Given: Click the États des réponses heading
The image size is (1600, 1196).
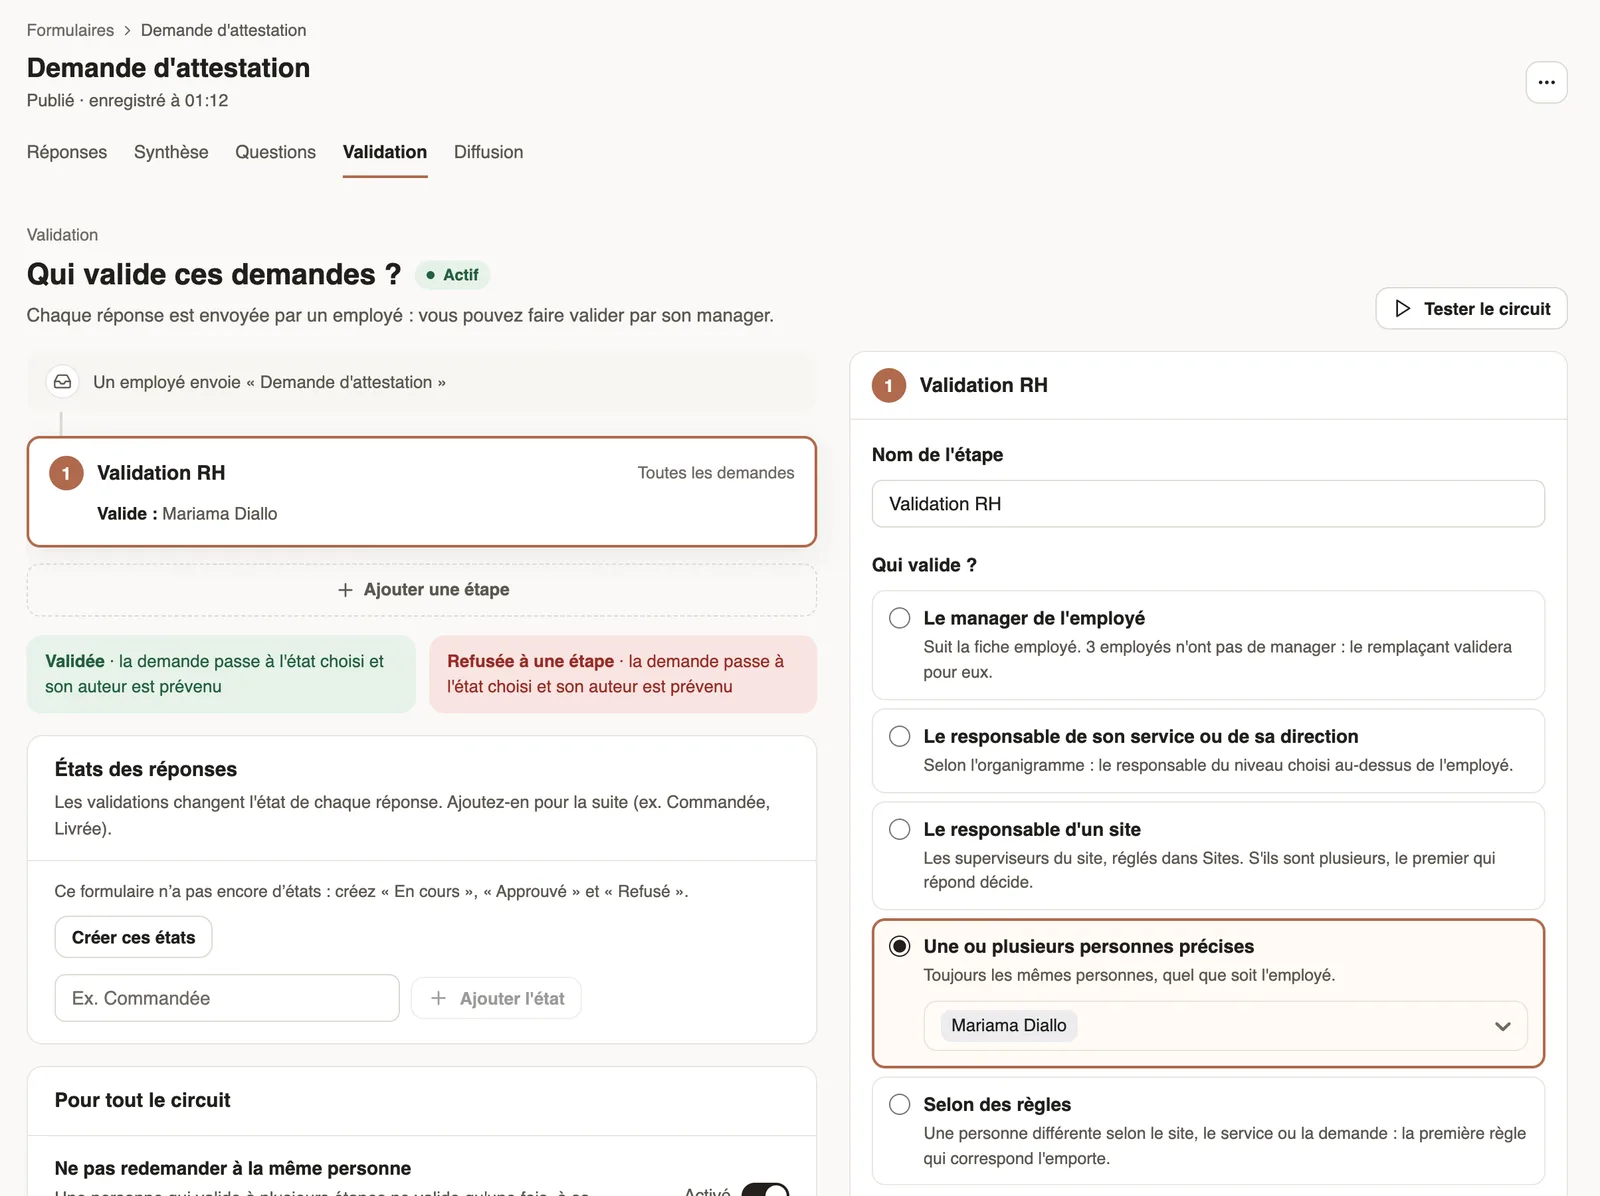Looking at the screenshot, I should click(146, 769).
